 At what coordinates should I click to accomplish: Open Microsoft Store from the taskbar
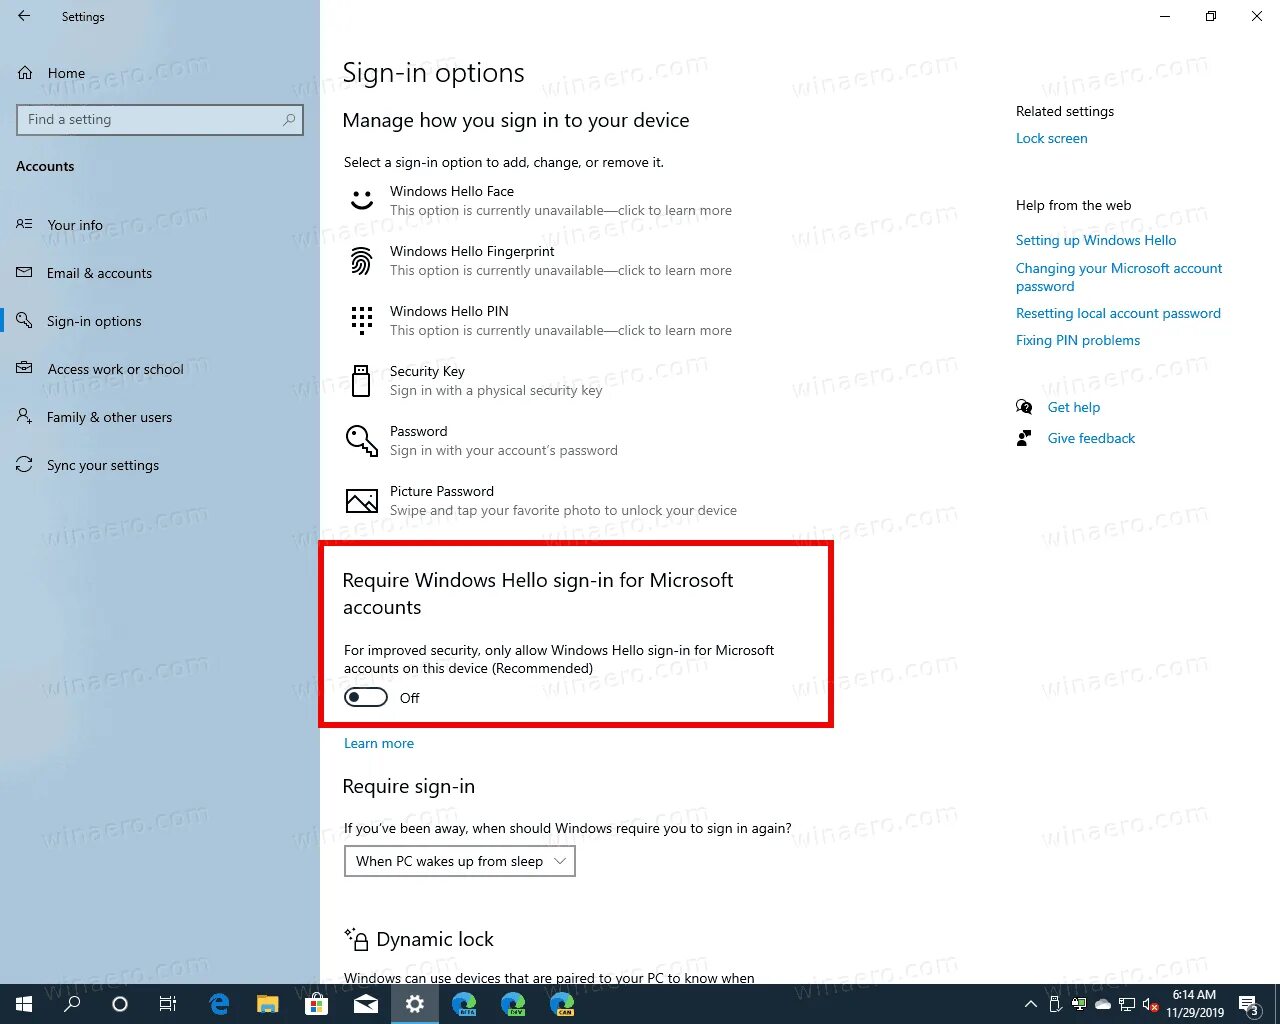pos(317,1004)
